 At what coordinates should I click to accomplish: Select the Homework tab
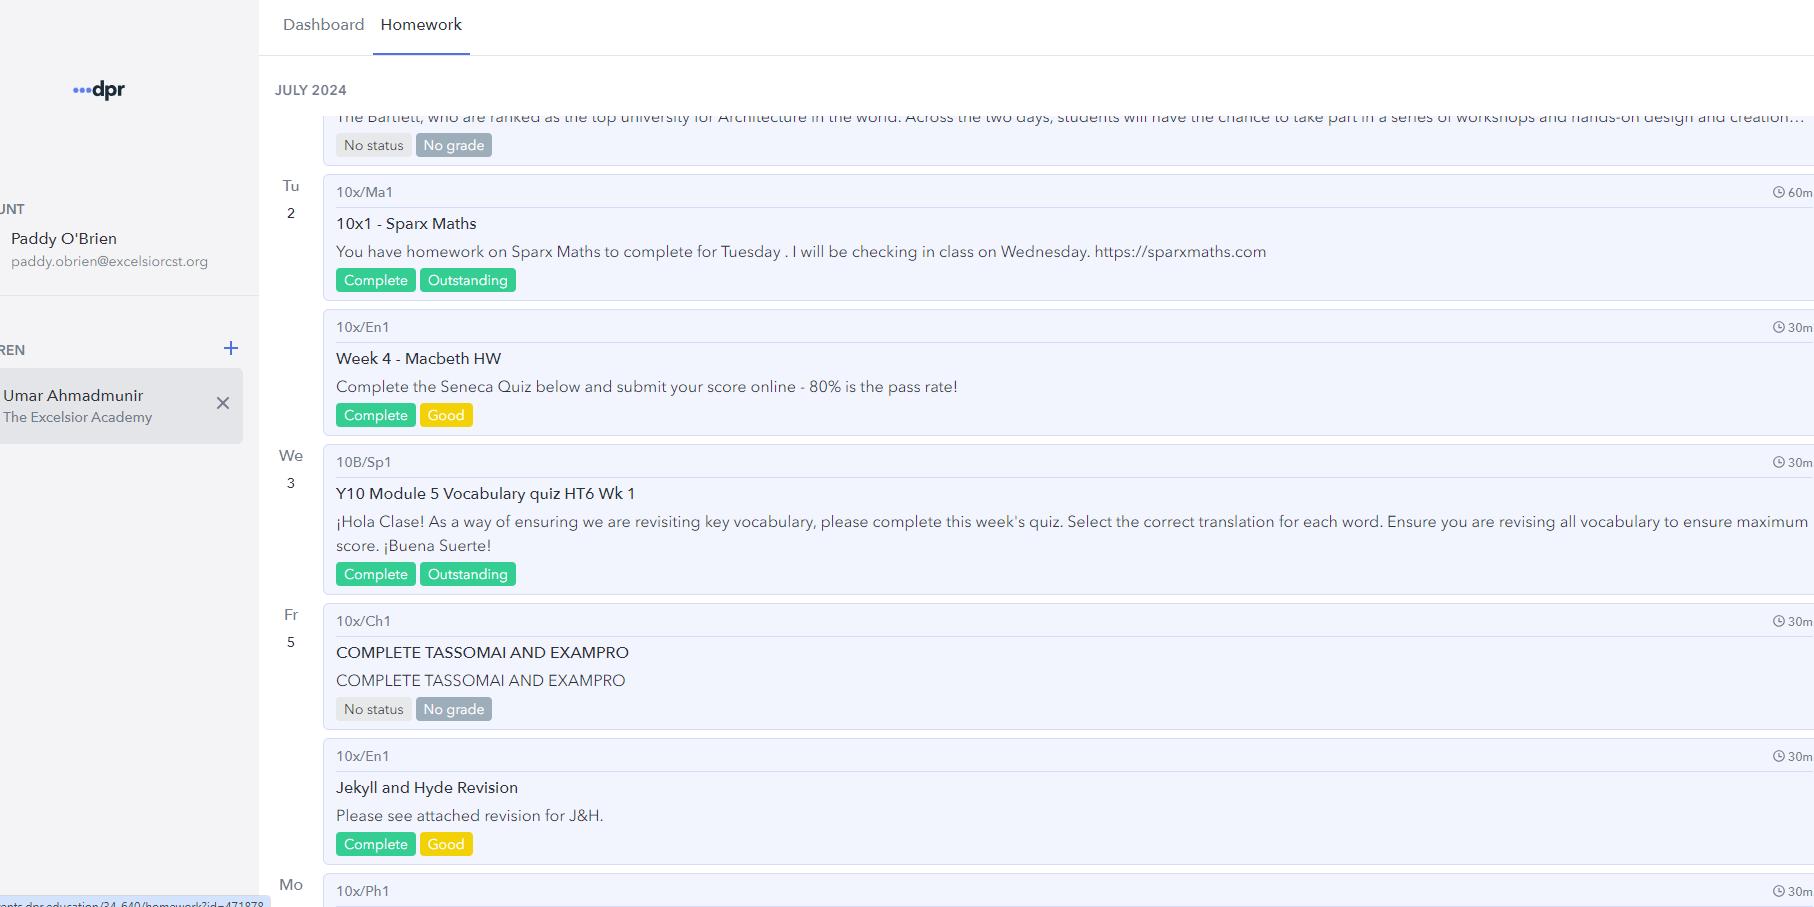(421, 24)
